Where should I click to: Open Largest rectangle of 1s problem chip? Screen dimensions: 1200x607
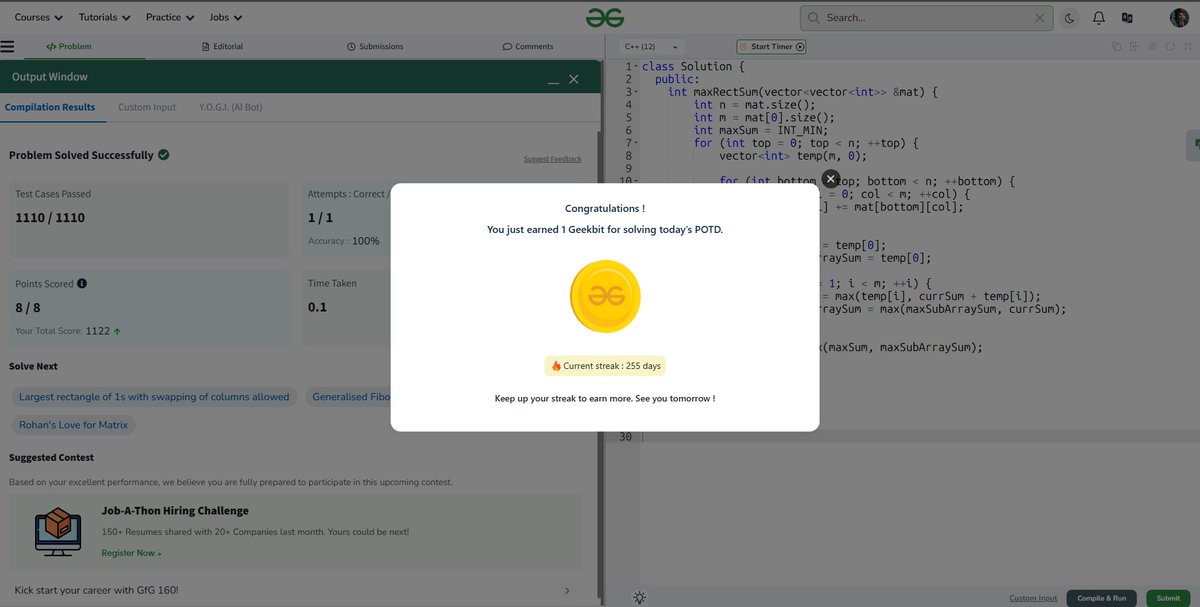tap(154, 397)
